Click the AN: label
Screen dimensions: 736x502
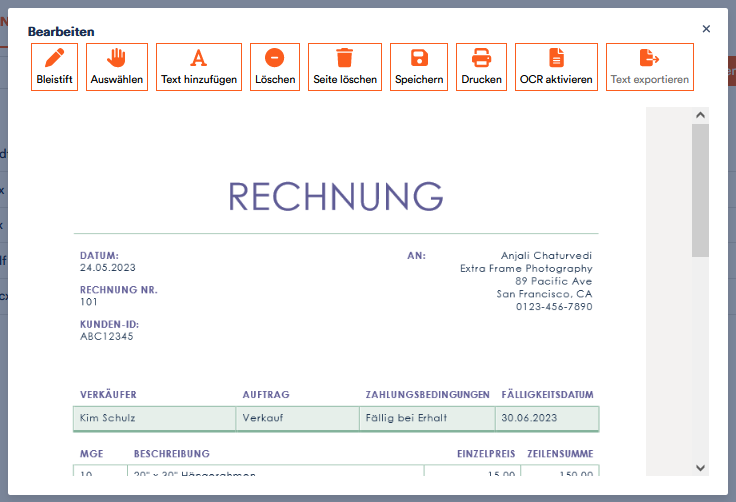[x=416, y=255]
